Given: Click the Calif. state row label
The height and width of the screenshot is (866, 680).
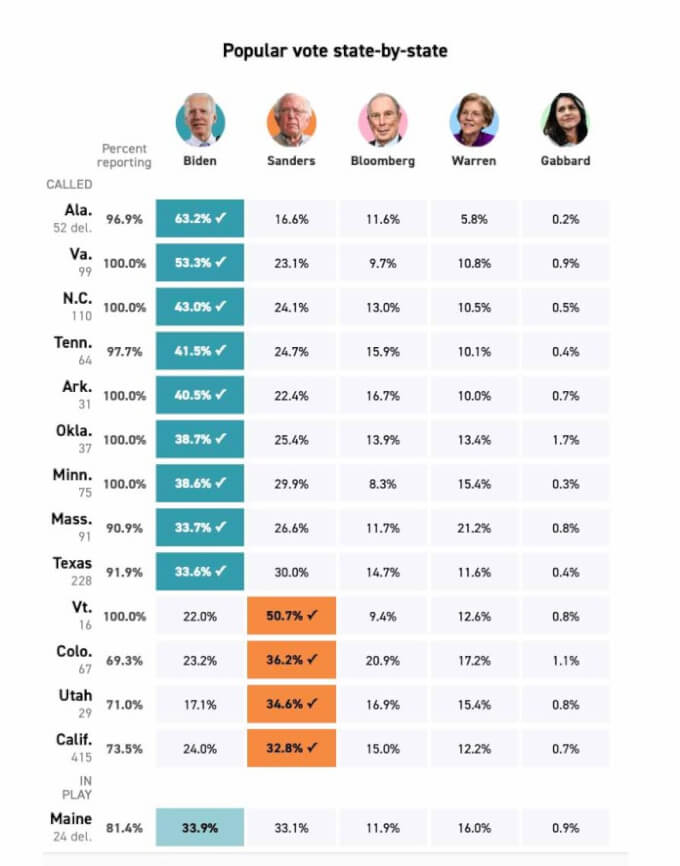Looking at the screenshot, I should 73,747.
